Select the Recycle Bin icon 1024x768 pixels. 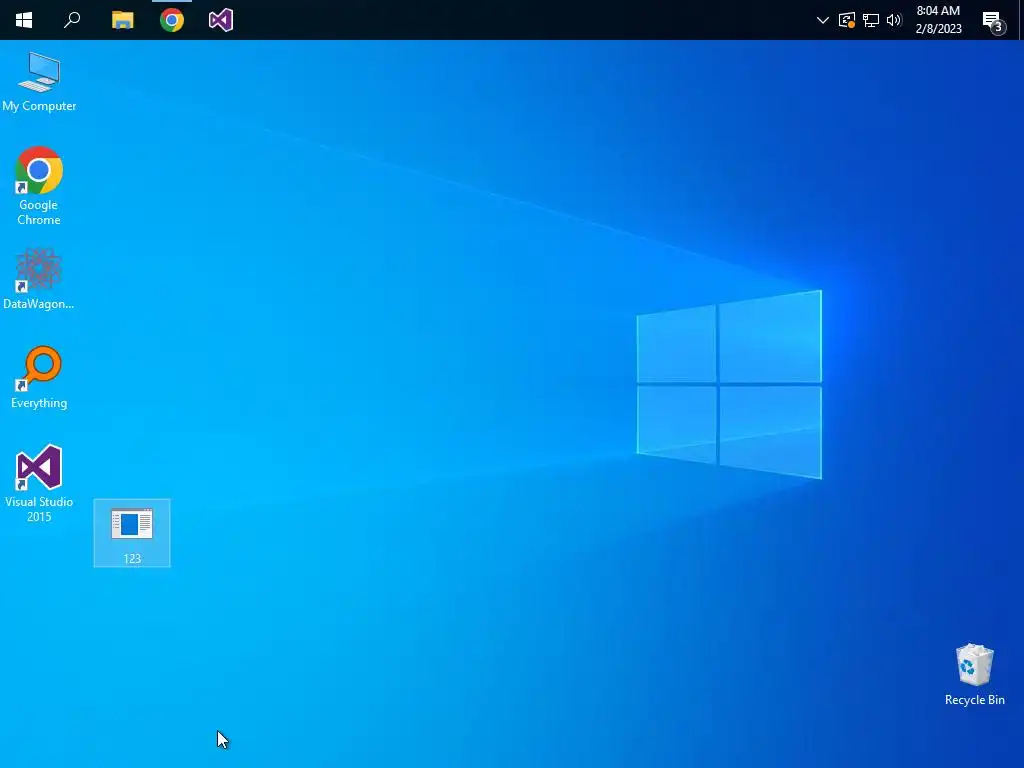point(974,675)
